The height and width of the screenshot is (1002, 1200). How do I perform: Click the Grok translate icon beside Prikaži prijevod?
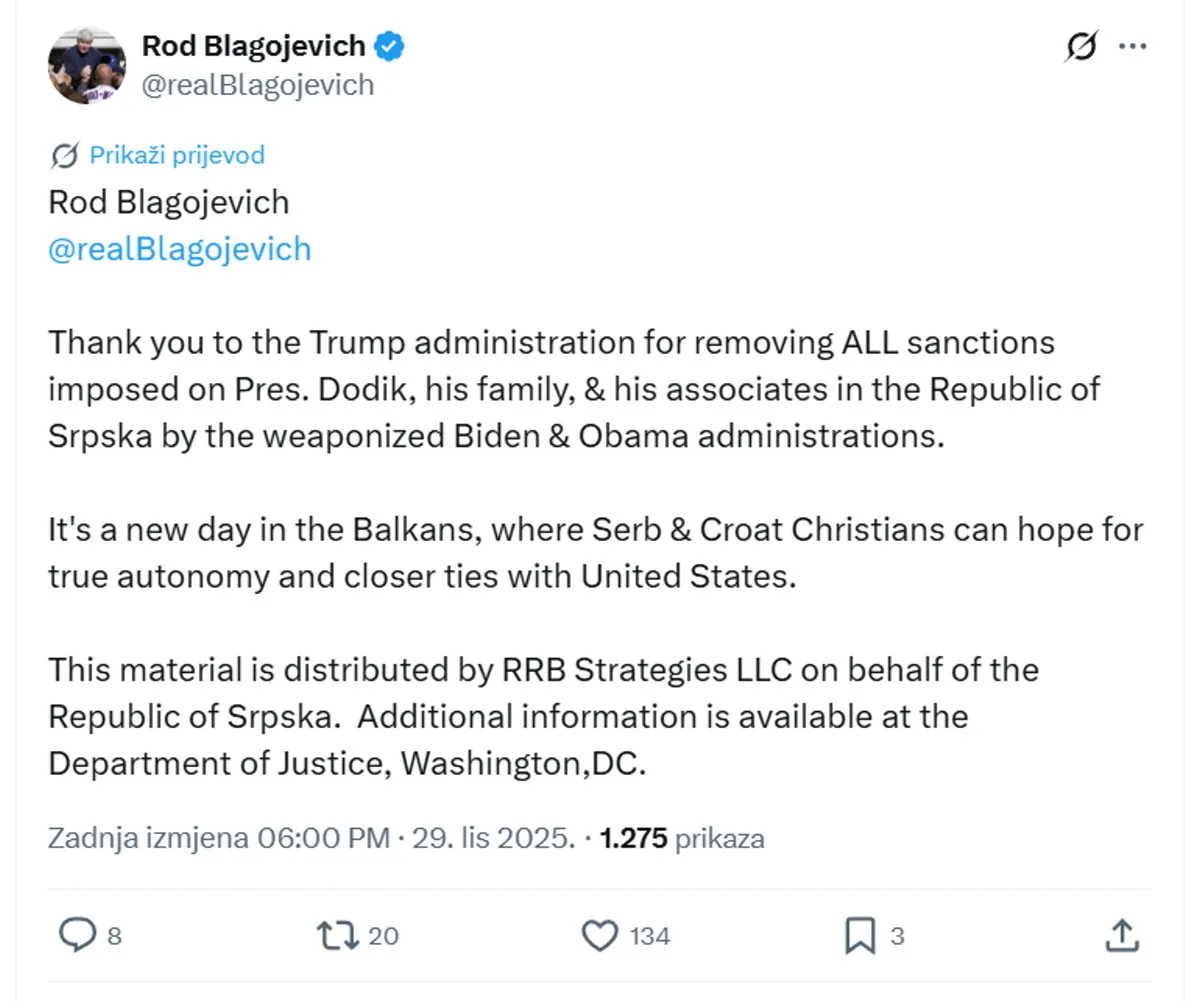(x=65, y=156)
